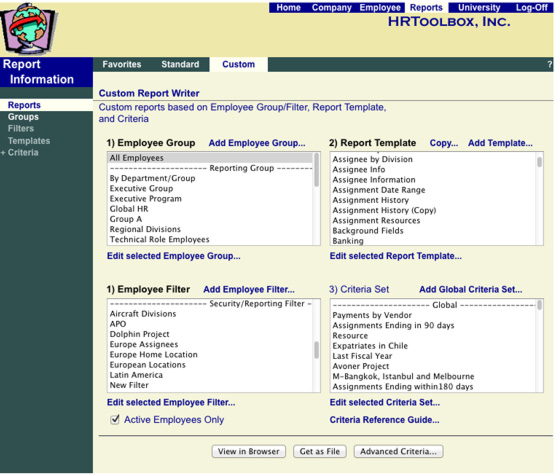Screen dimensions: 556x475
Task: Select All Employees in group list
Action: (210, 158)
